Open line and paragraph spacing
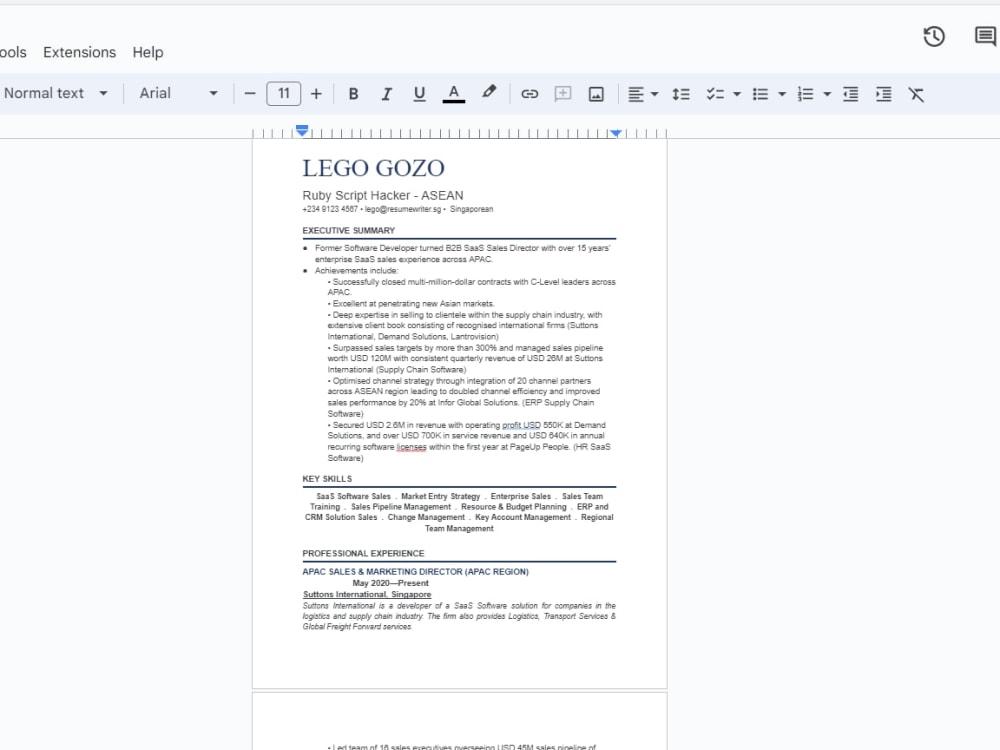The height and width of the screenshot is (750, 1000). (x=680, y=94)
